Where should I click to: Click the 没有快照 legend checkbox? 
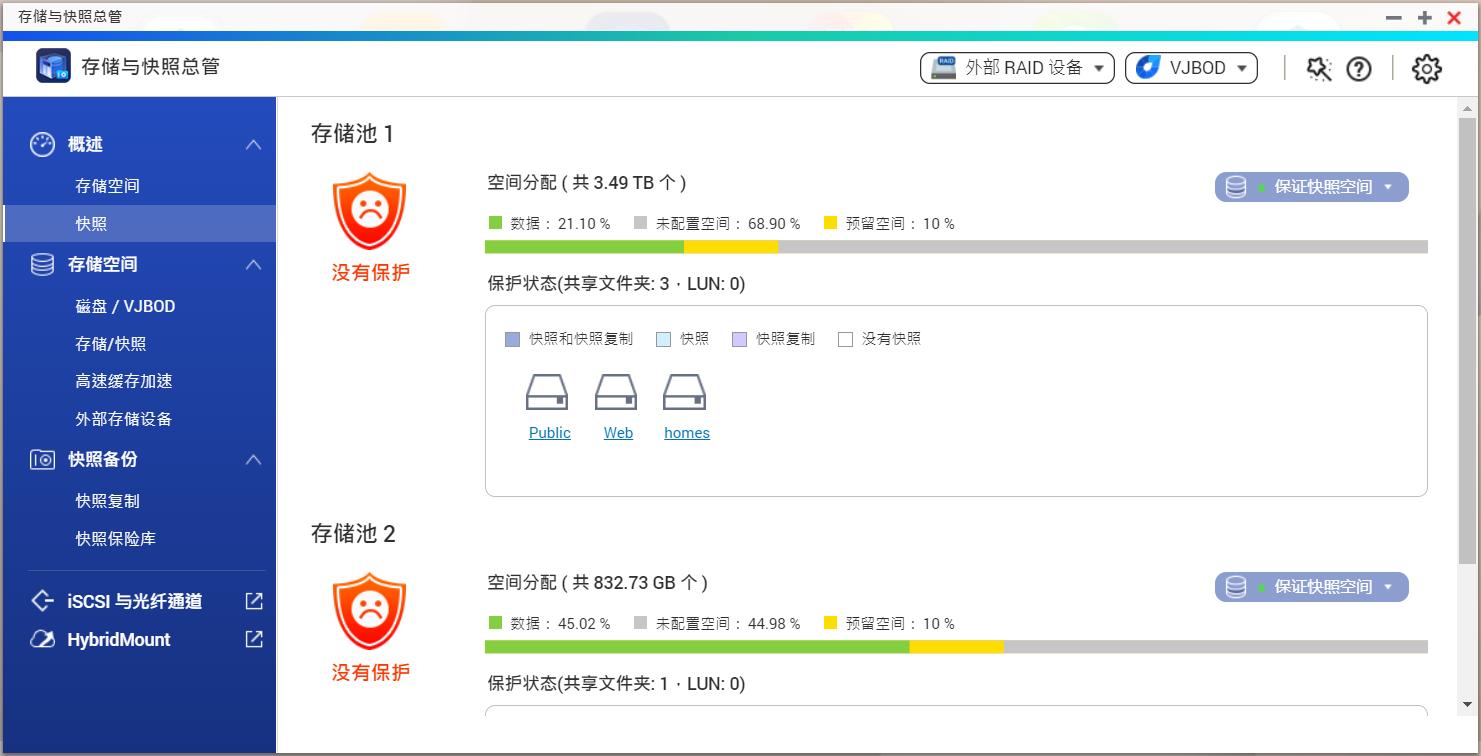[844, 339]
